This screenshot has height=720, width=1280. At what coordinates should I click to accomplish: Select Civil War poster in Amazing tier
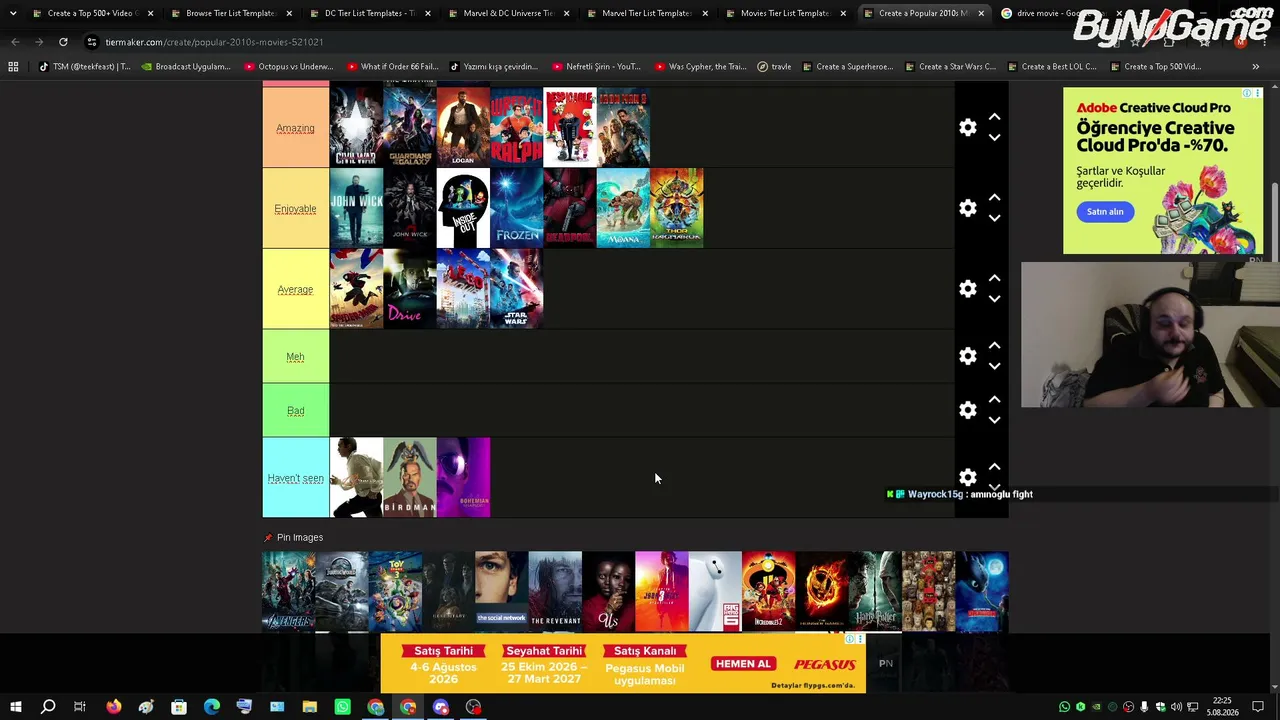[x=356, y=127]
